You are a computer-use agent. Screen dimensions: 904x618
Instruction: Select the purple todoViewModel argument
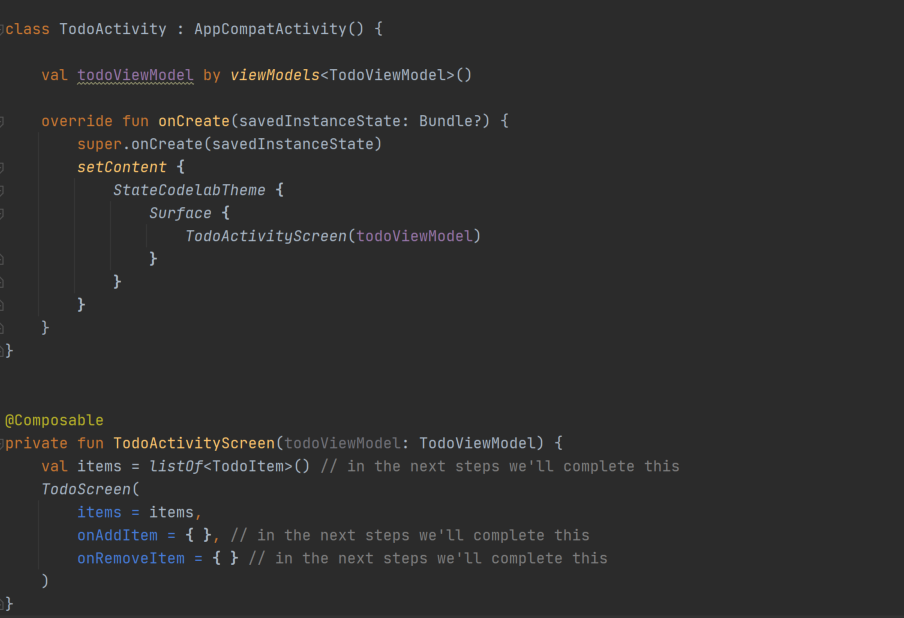coord(415,236)
